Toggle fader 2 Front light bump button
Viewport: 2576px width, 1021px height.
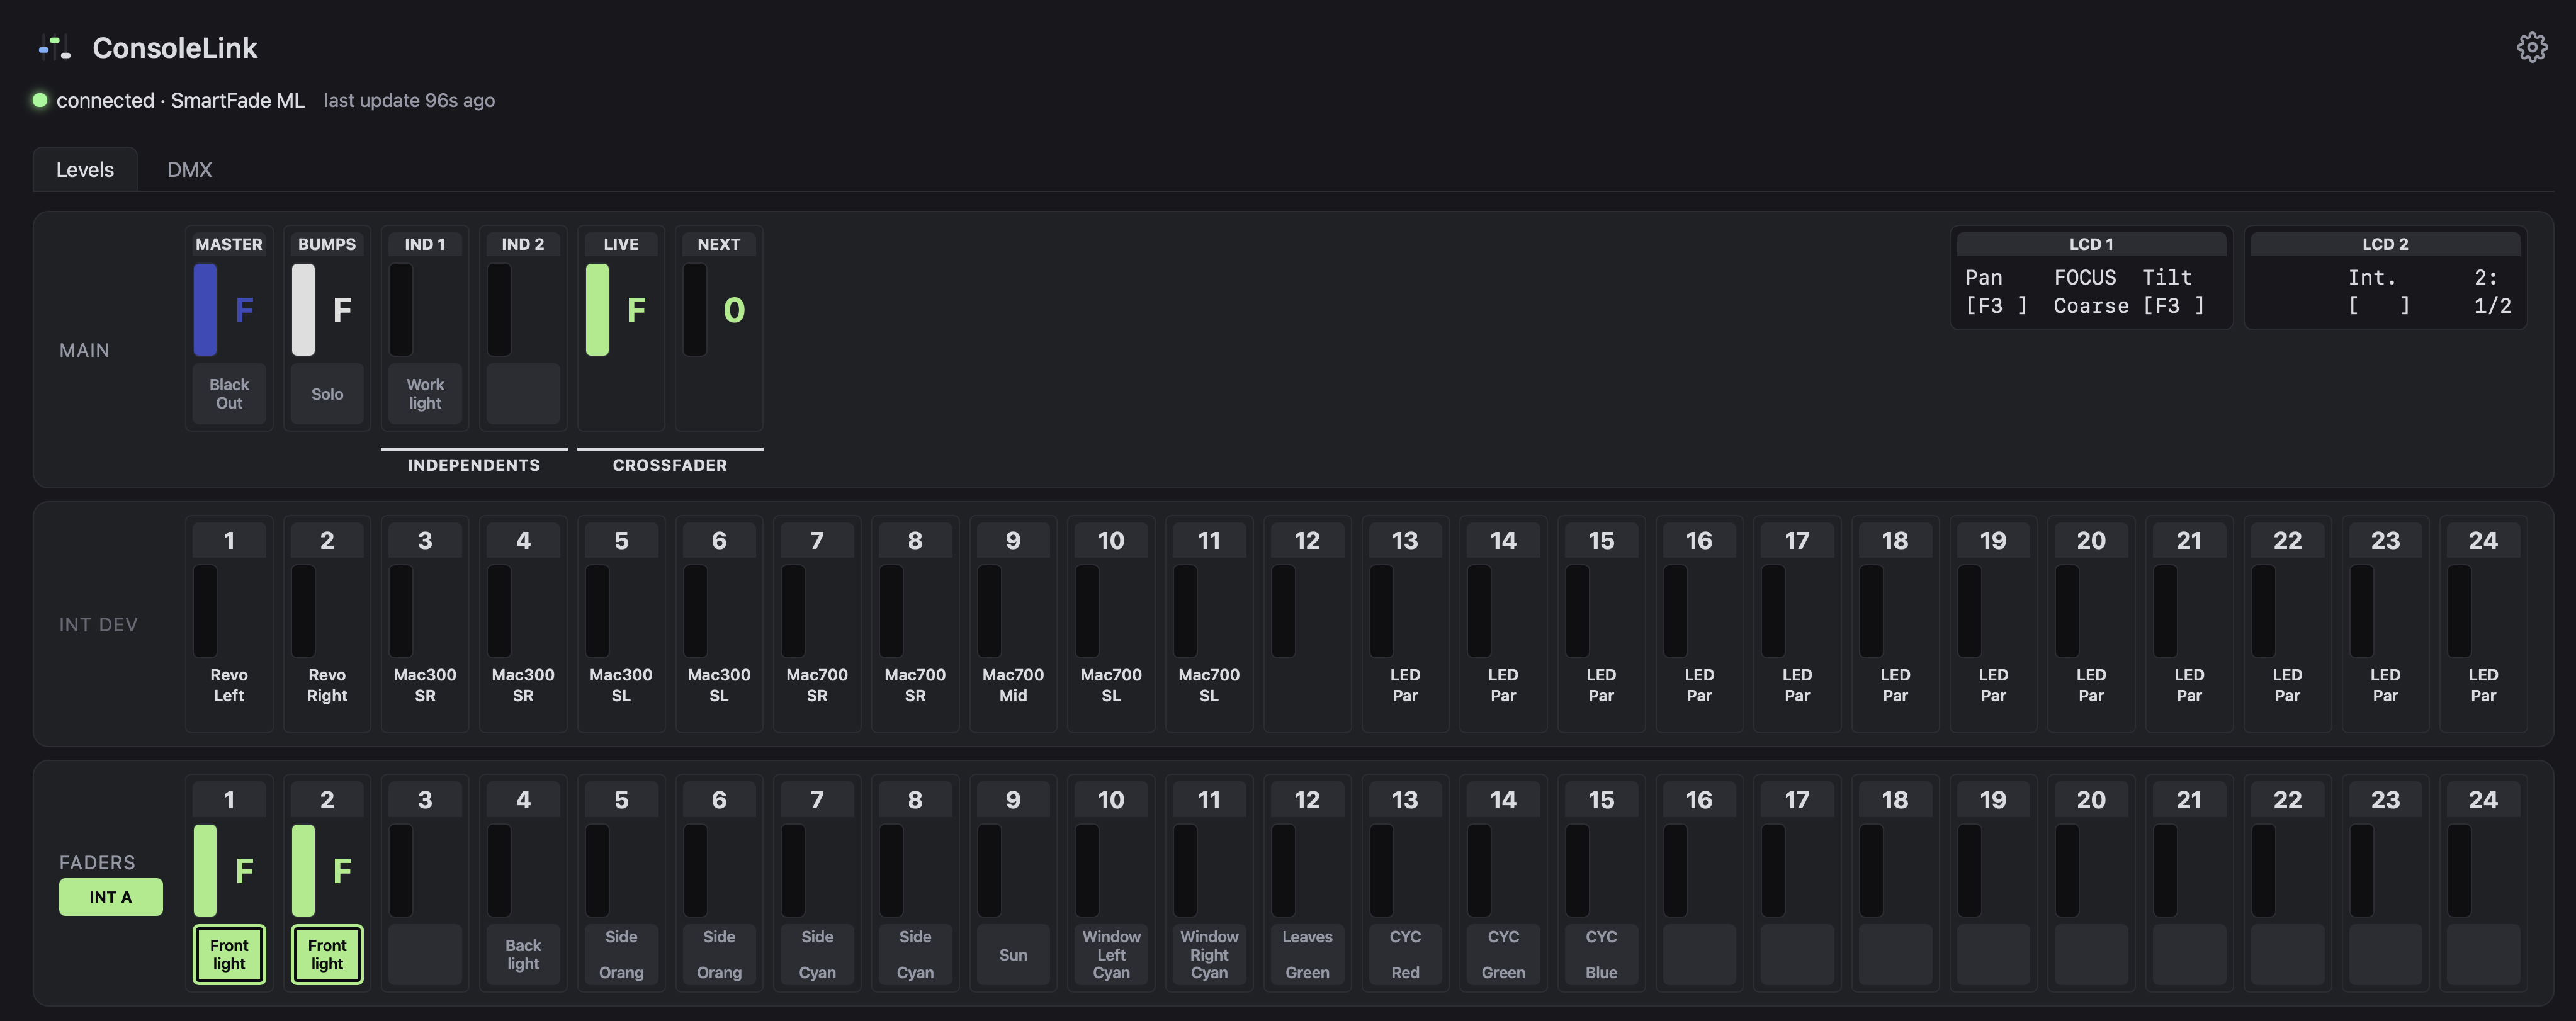click(x=327, y=954)
